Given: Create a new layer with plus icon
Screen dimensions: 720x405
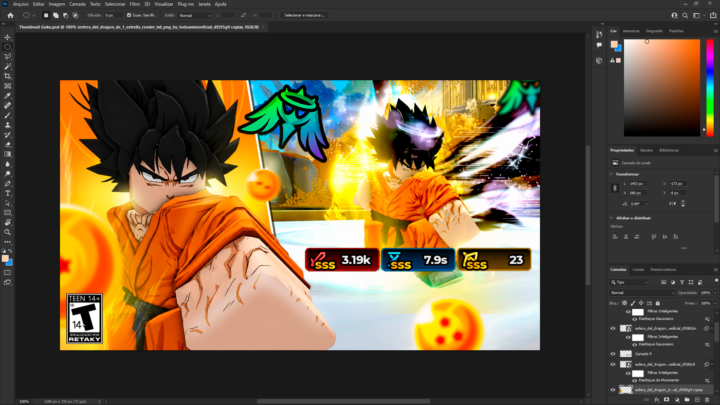Looking at the screenshot, I should 697,400.
